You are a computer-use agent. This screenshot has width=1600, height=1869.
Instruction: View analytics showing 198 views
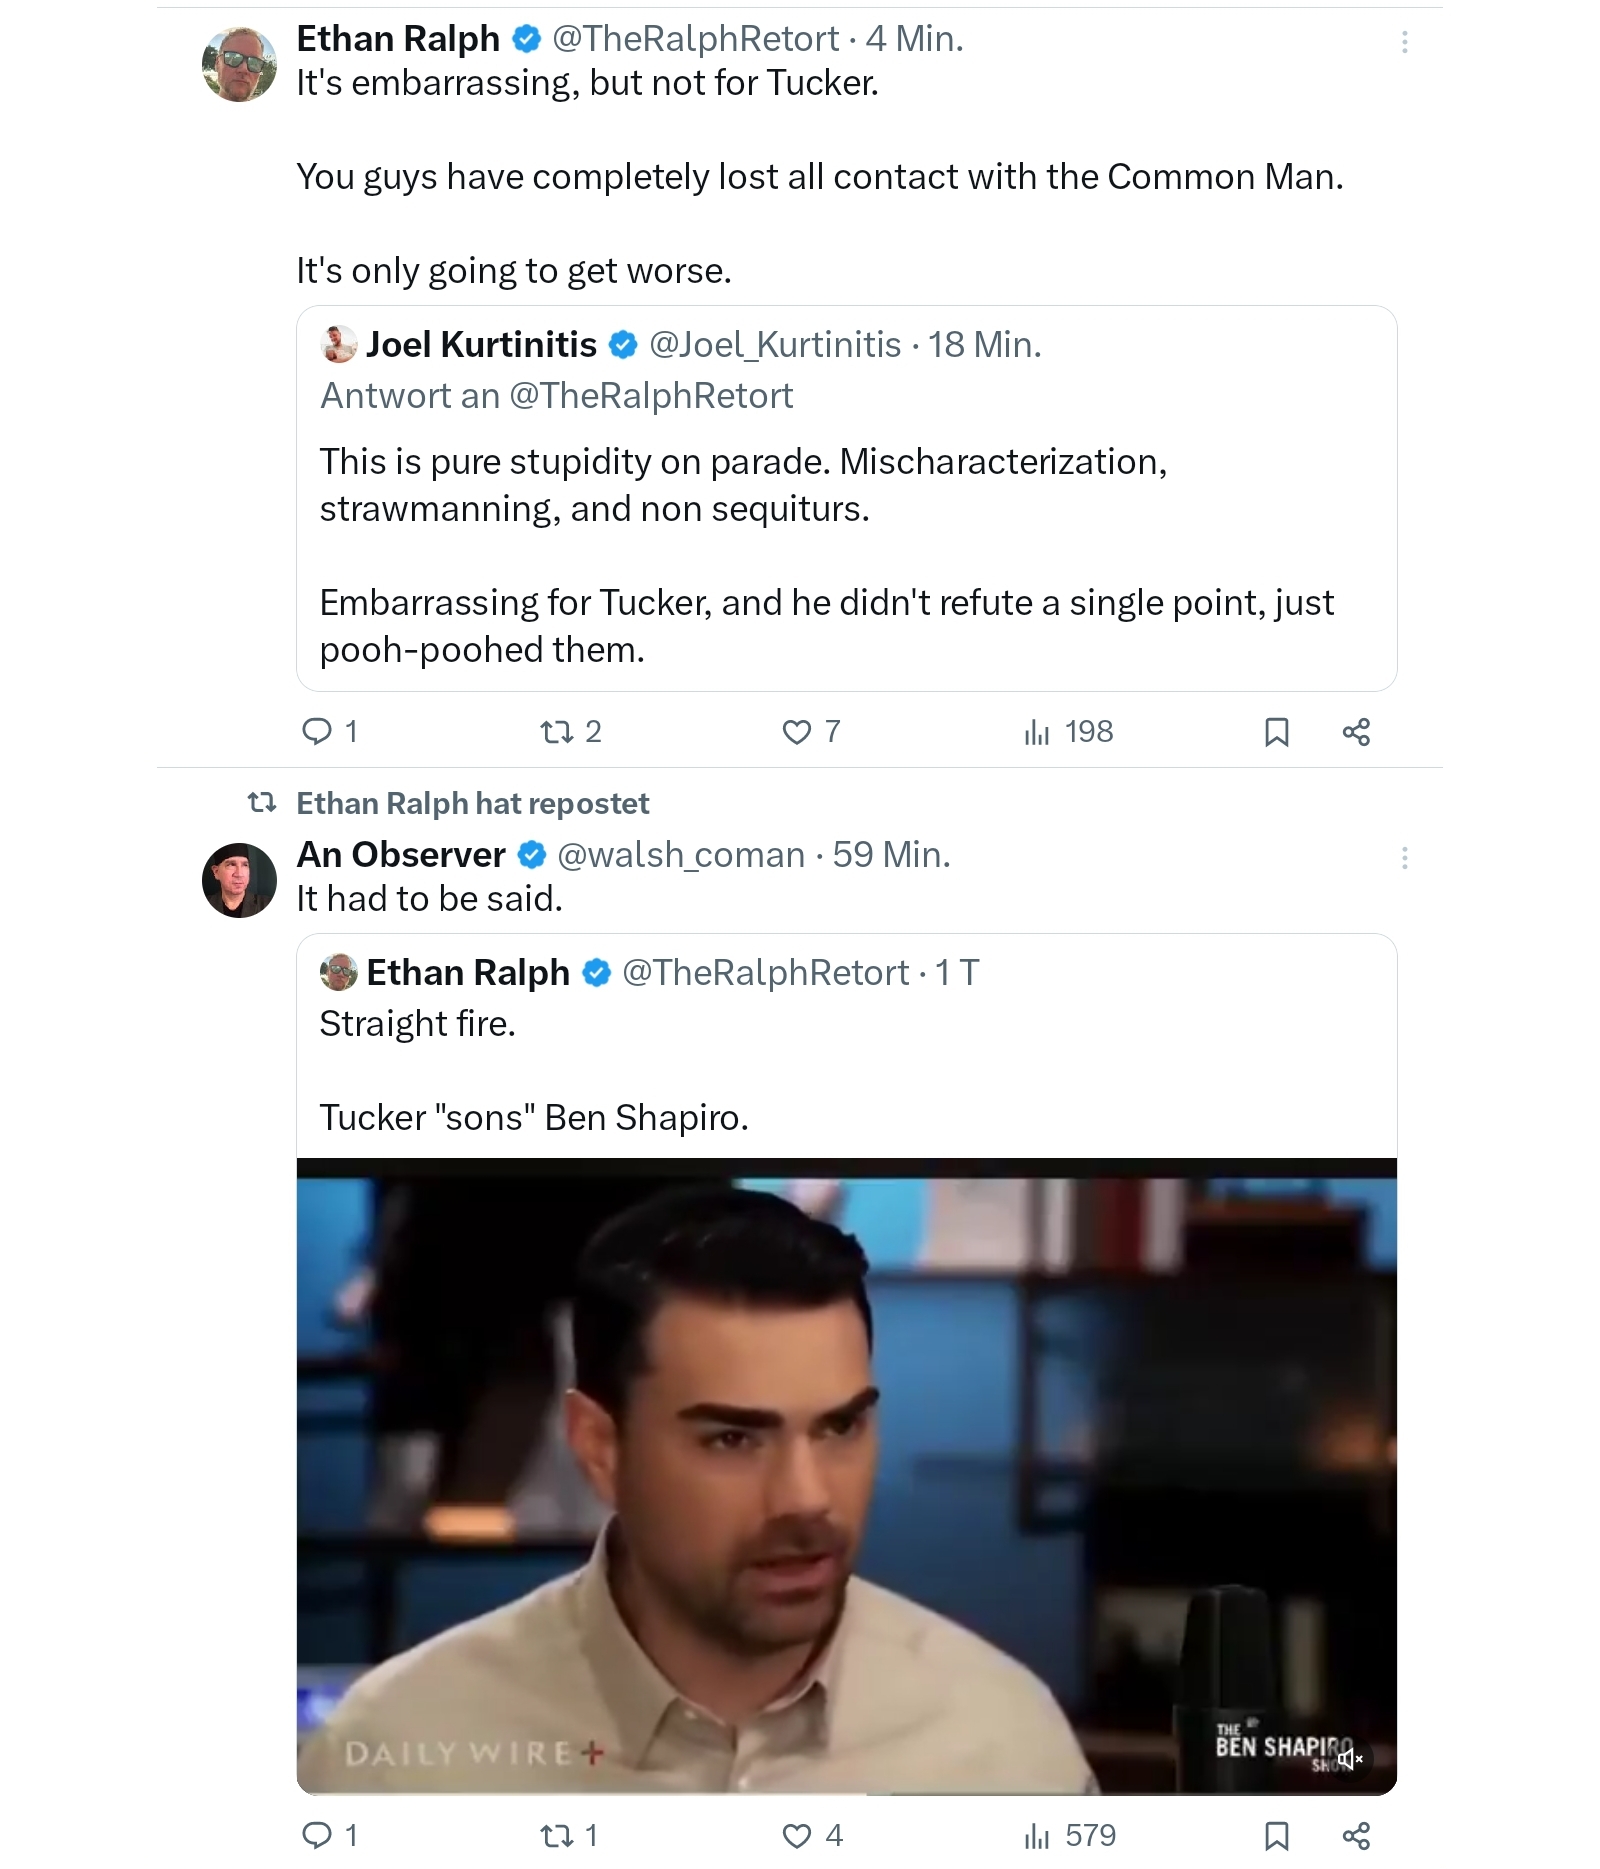1038,732
